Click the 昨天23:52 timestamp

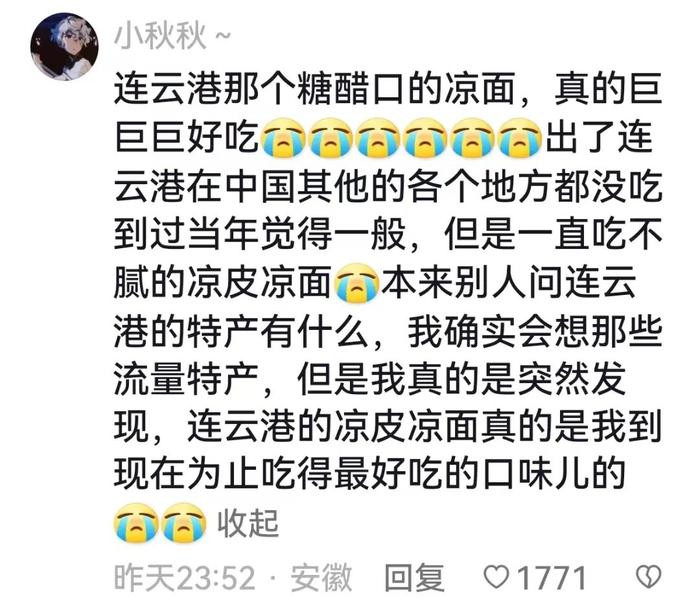click(185, 578)
